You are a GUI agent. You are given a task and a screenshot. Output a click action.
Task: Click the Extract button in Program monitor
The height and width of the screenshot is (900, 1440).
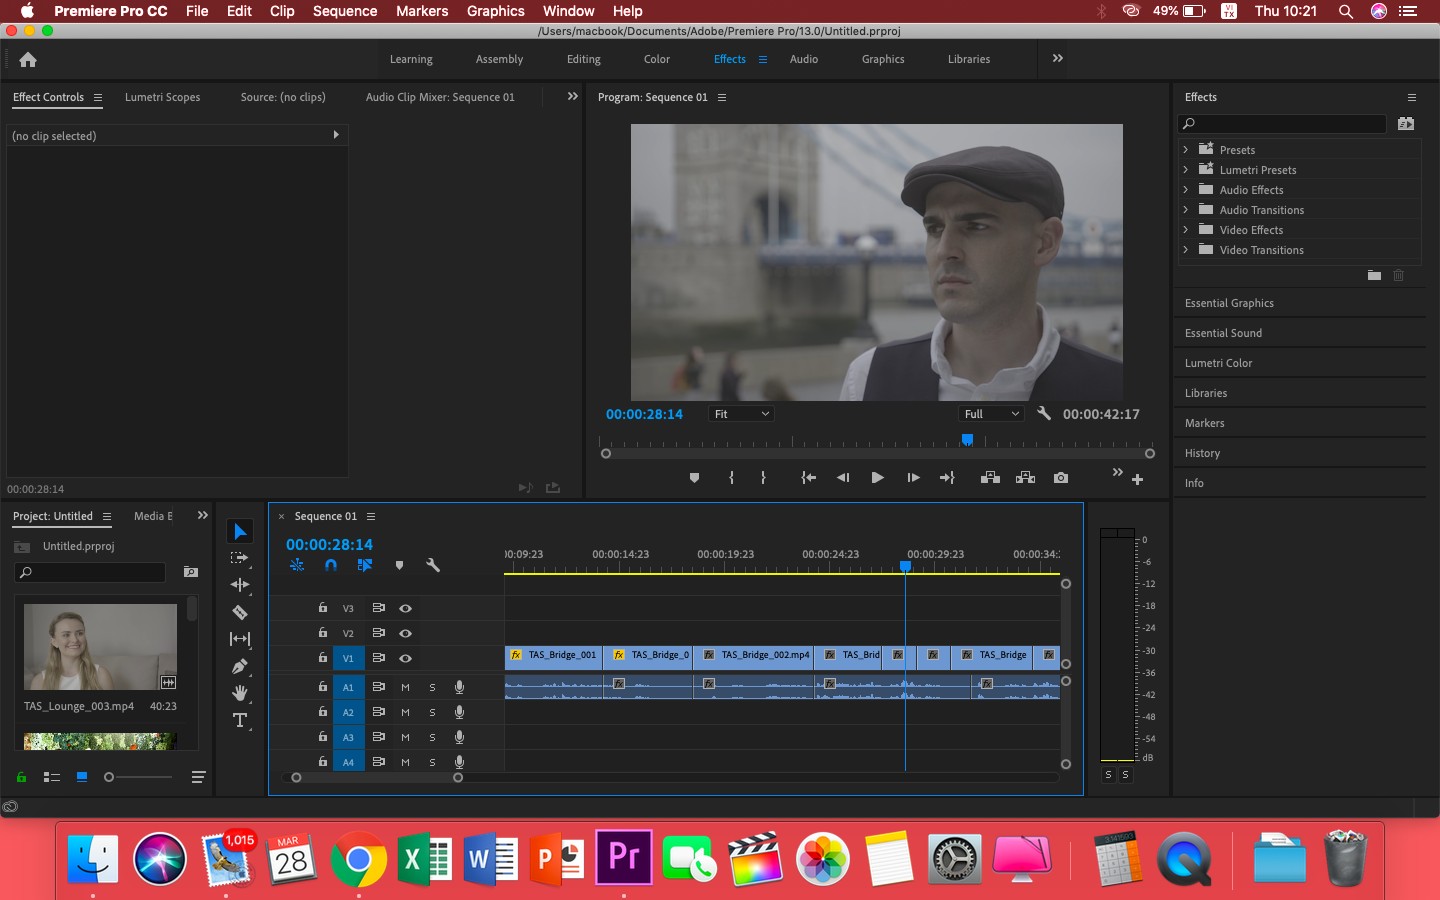[1026, 478]
